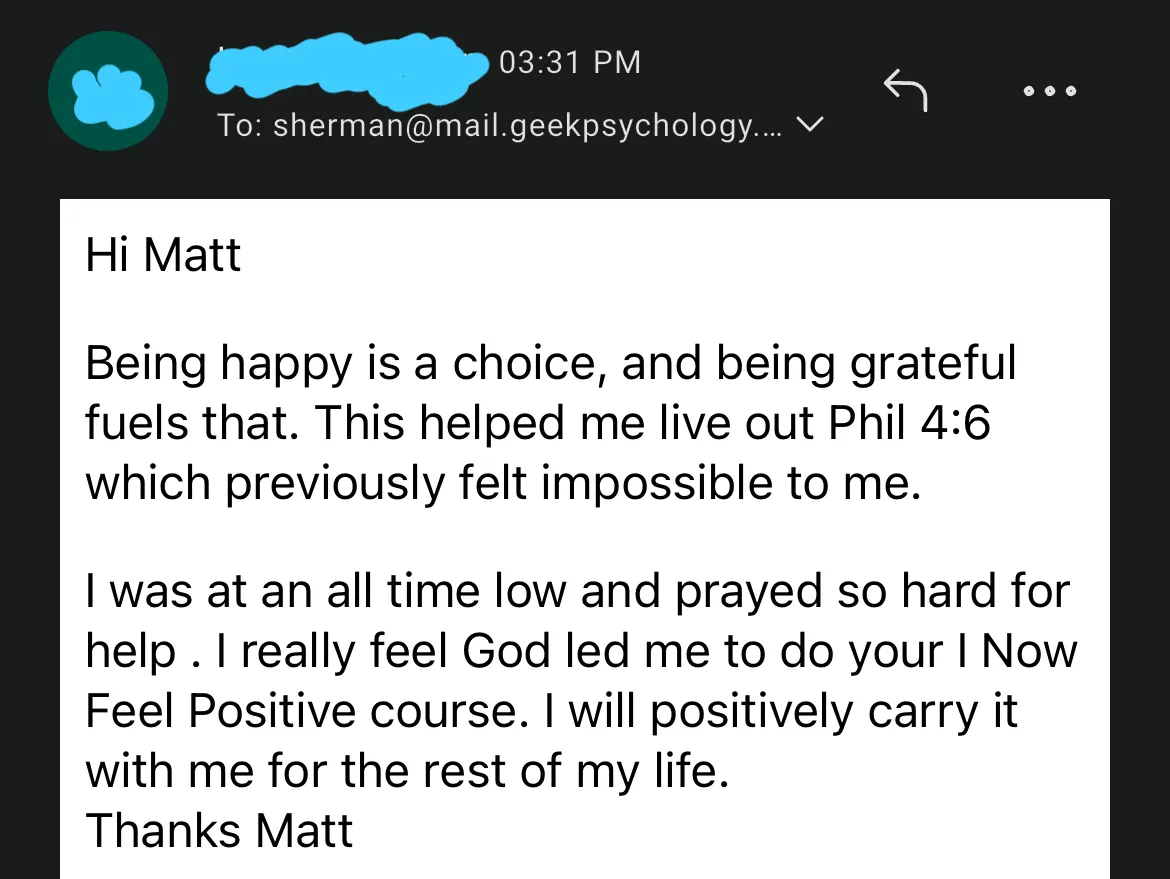Tap the sender's round avatar
Image resolution: width=1170 pixels, height=879 pixels.
(x=108, y=91)
